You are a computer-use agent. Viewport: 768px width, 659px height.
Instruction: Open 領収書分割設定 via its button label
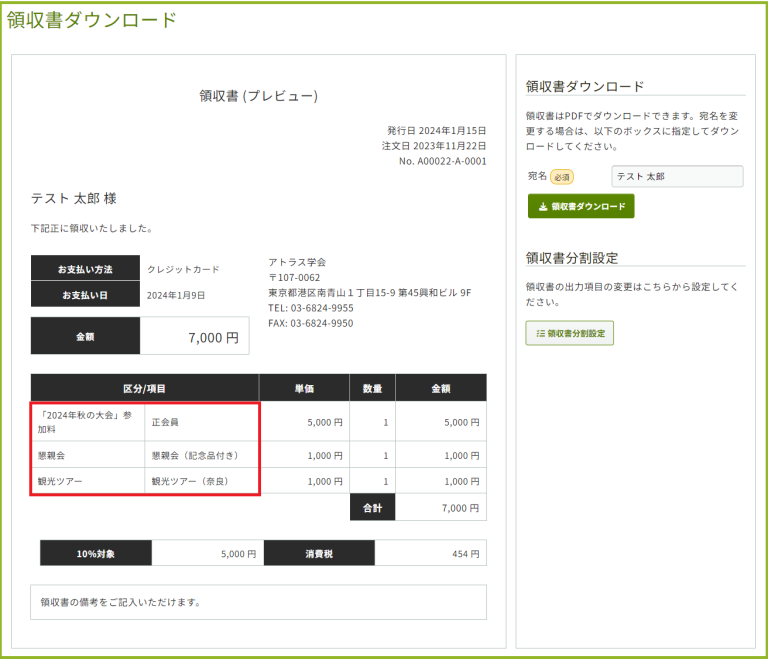point(576,334)
